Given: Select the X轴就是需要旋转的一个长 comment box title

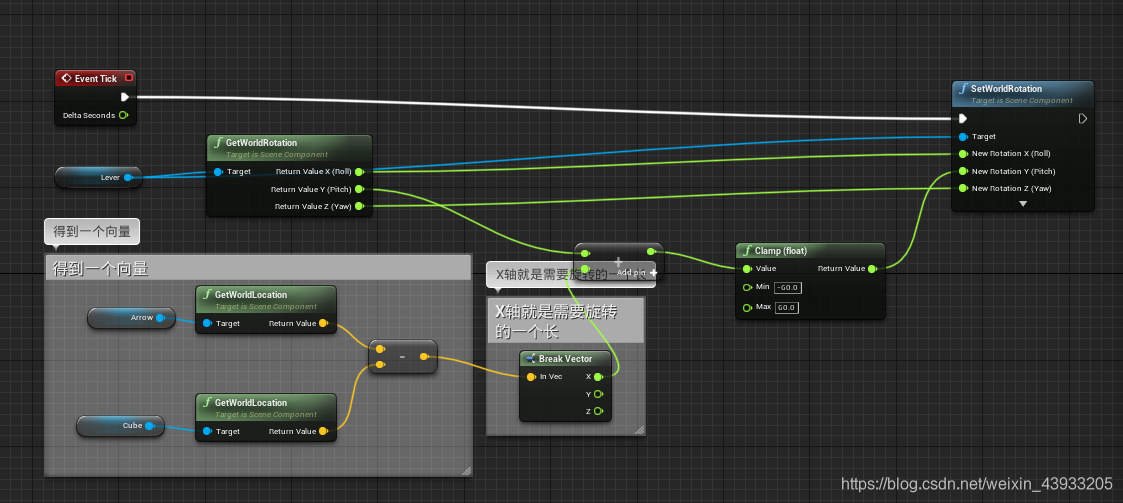Looking at the screenshot, I should click(565, 321).
